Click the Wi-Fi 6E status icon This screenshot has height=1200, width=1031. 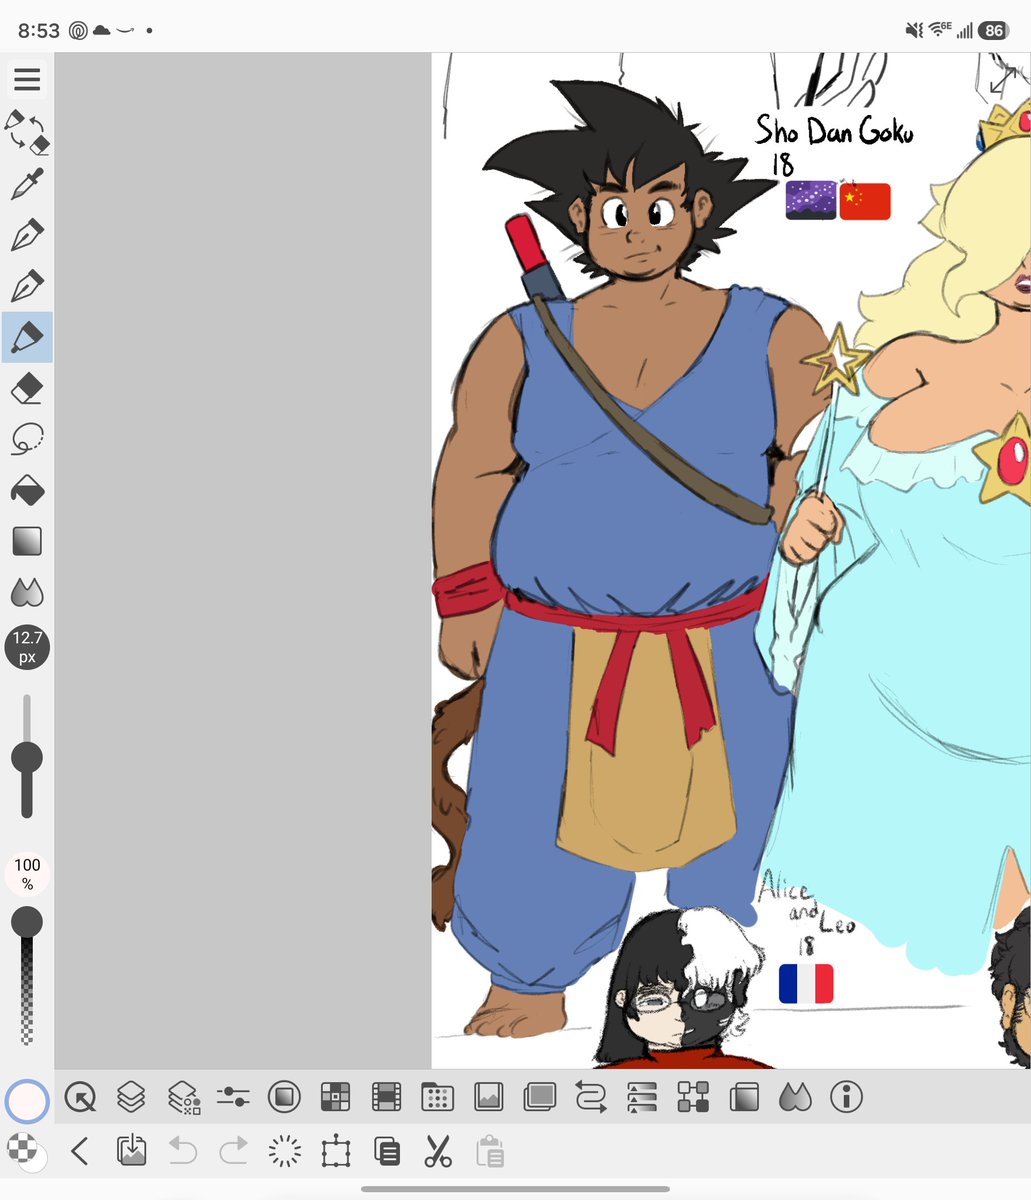940,30
